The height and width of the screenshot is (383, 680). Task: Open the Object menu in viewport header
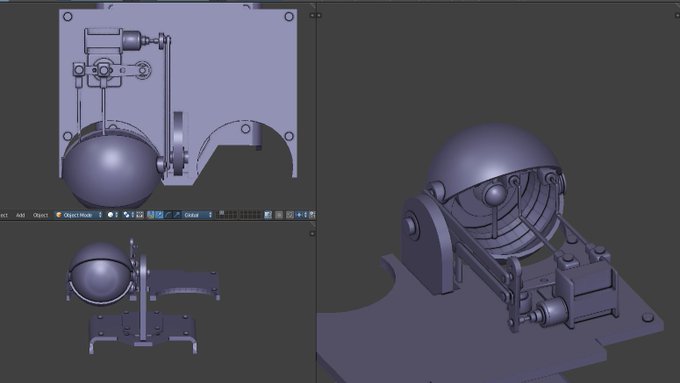tap(40, 215)
